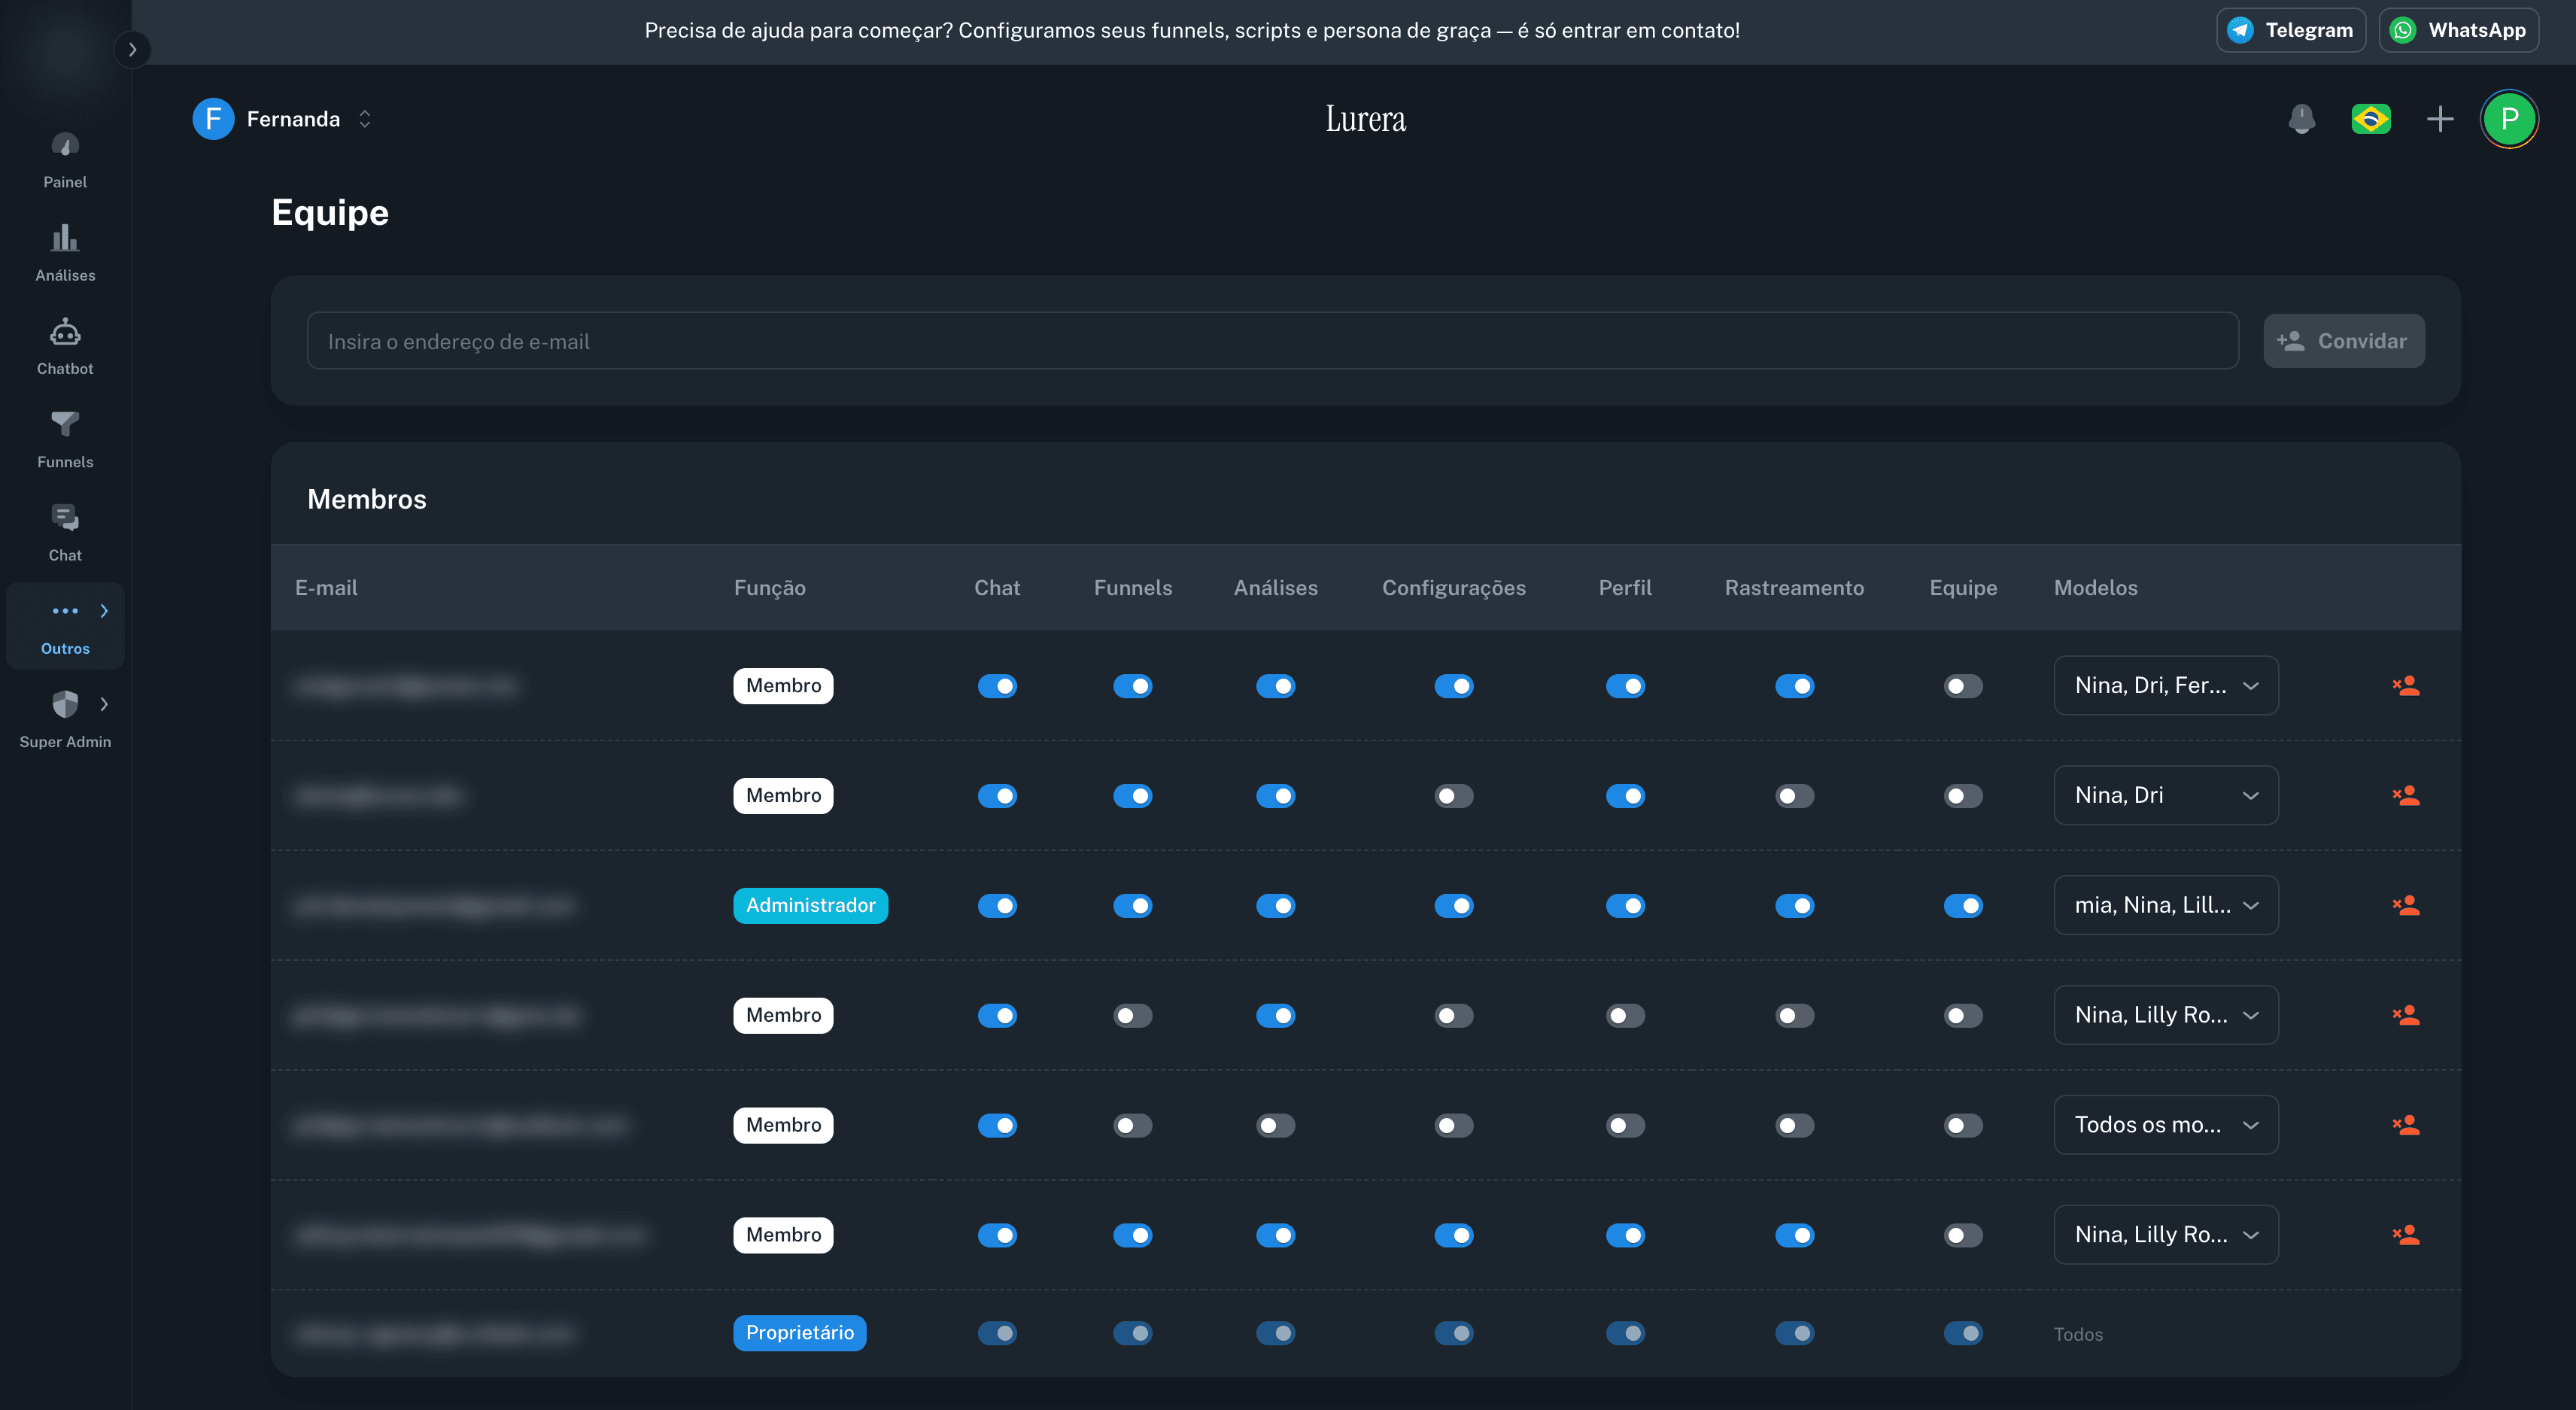Open notifications bell icon
Image resolution: width=2576 pixels, height=1410 pixels.
coord(2302,119)
